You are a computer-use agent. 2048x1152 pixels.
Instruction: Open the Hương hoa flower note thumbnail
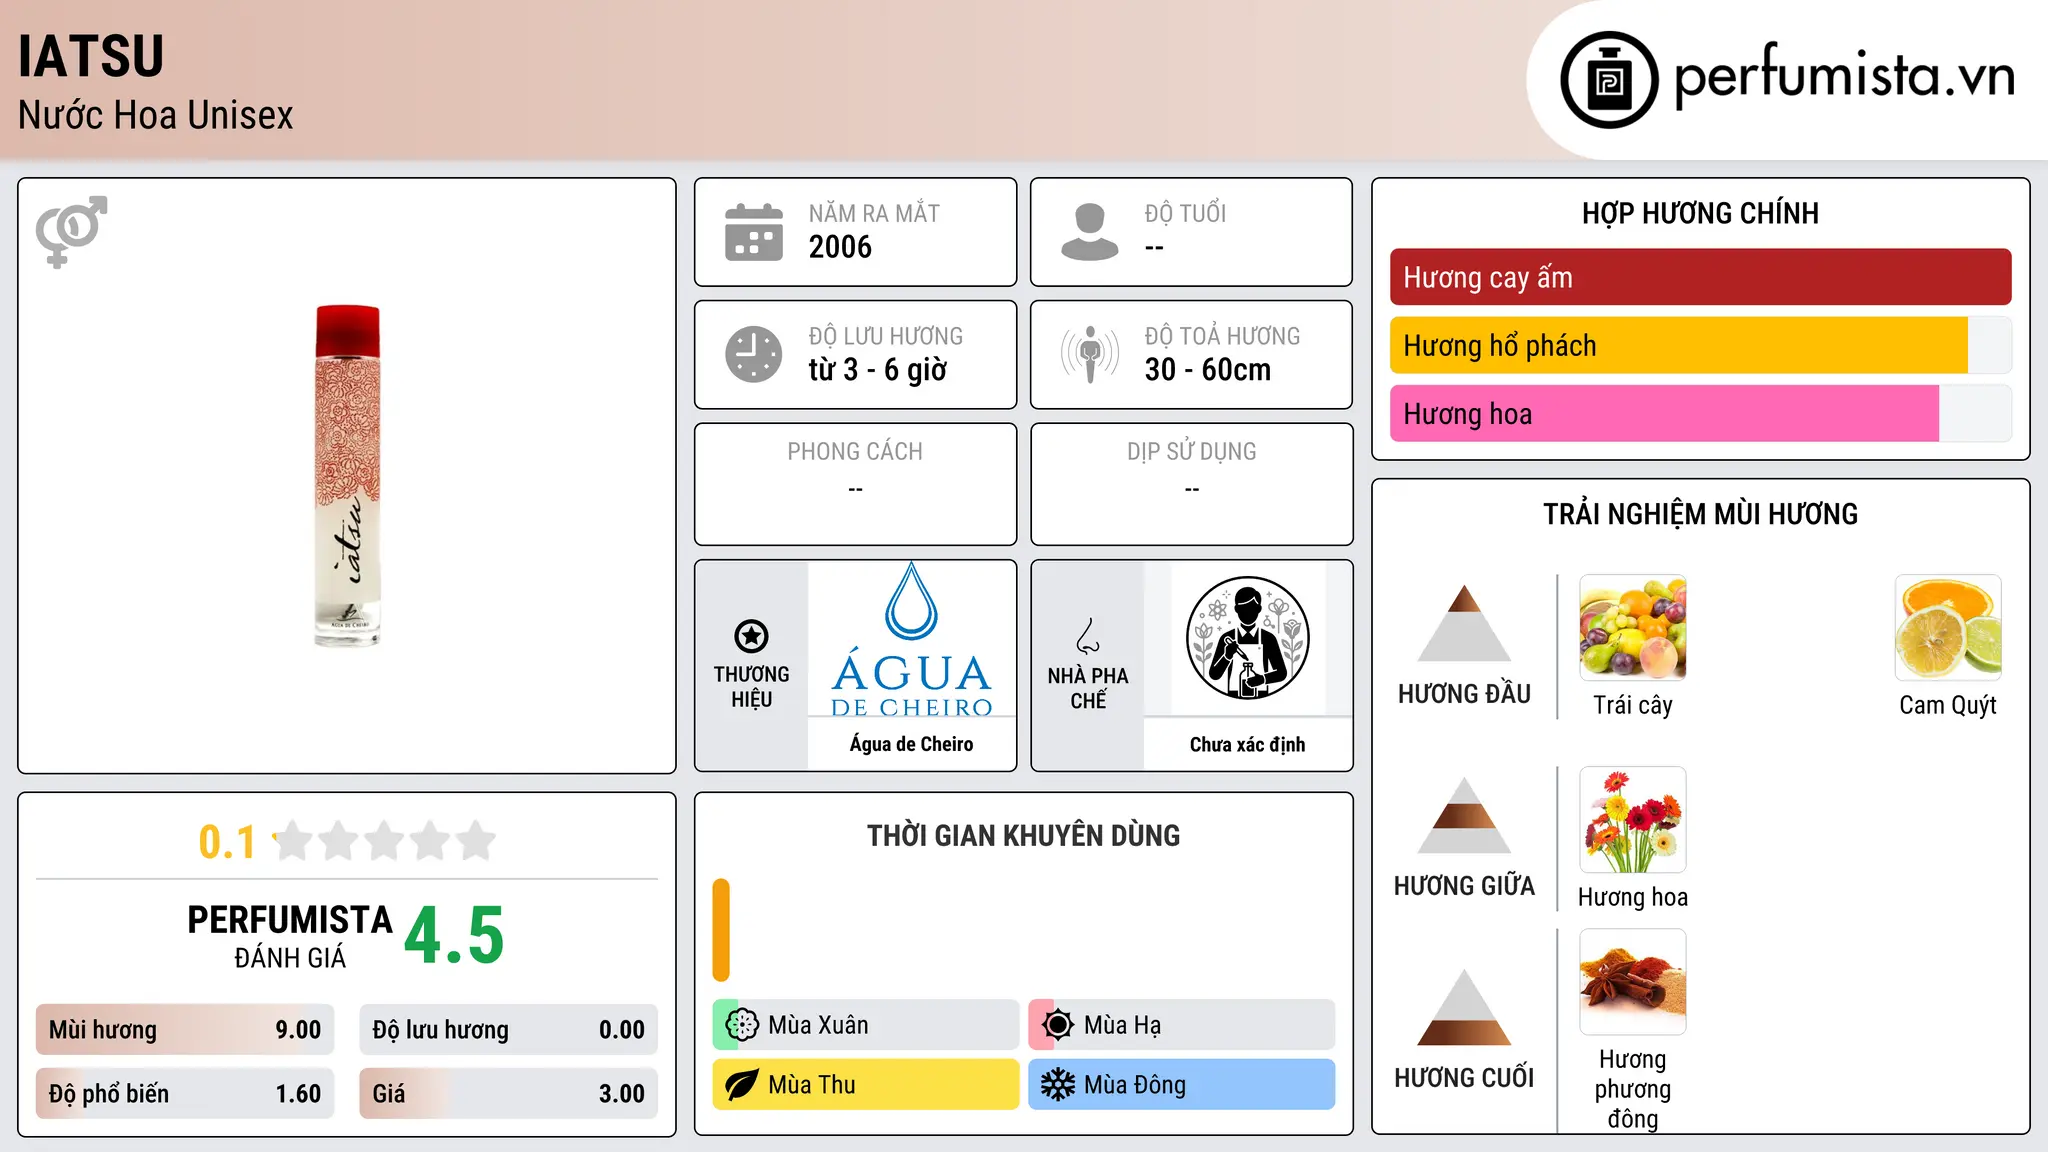click(x=1633, y=820)
